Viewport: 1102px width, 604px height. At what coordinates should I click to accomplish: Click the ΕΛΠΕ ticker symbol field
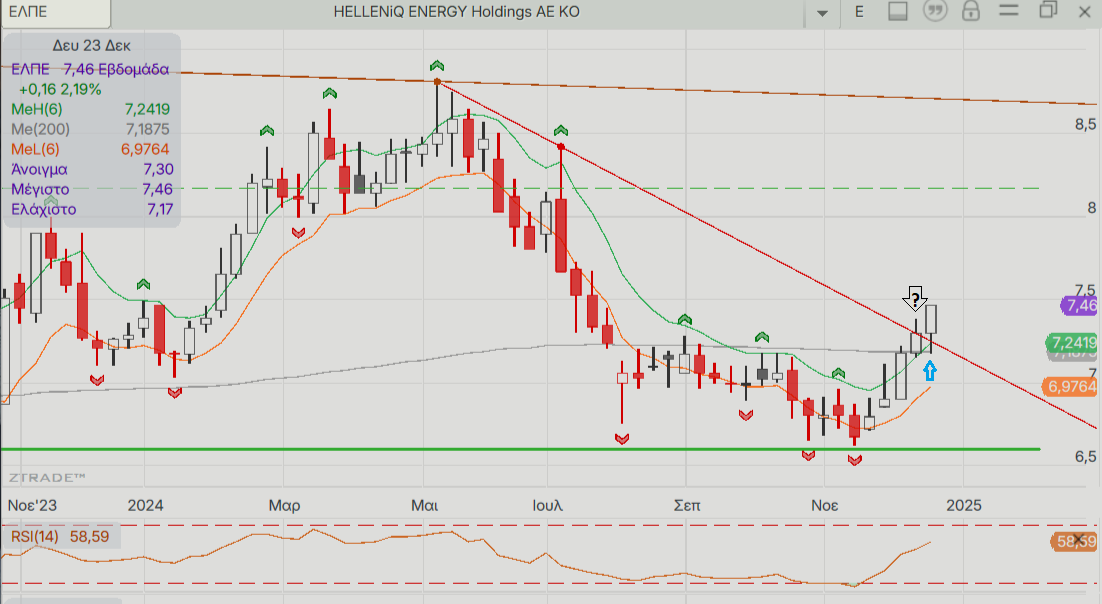(56, 12)
